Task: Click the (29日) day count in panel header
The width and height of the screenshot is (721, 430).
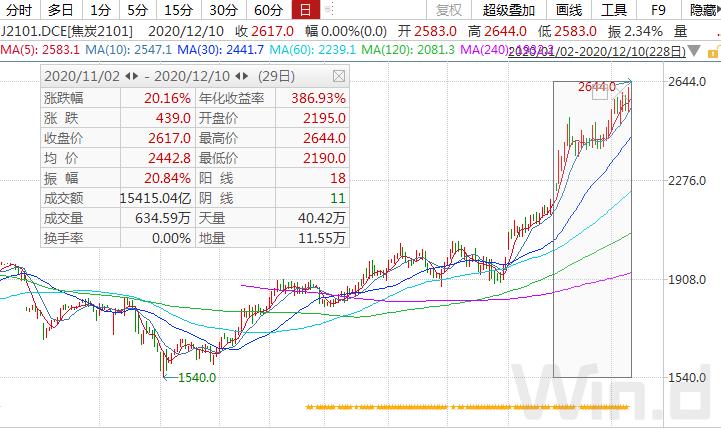Action: click(276, 76)
